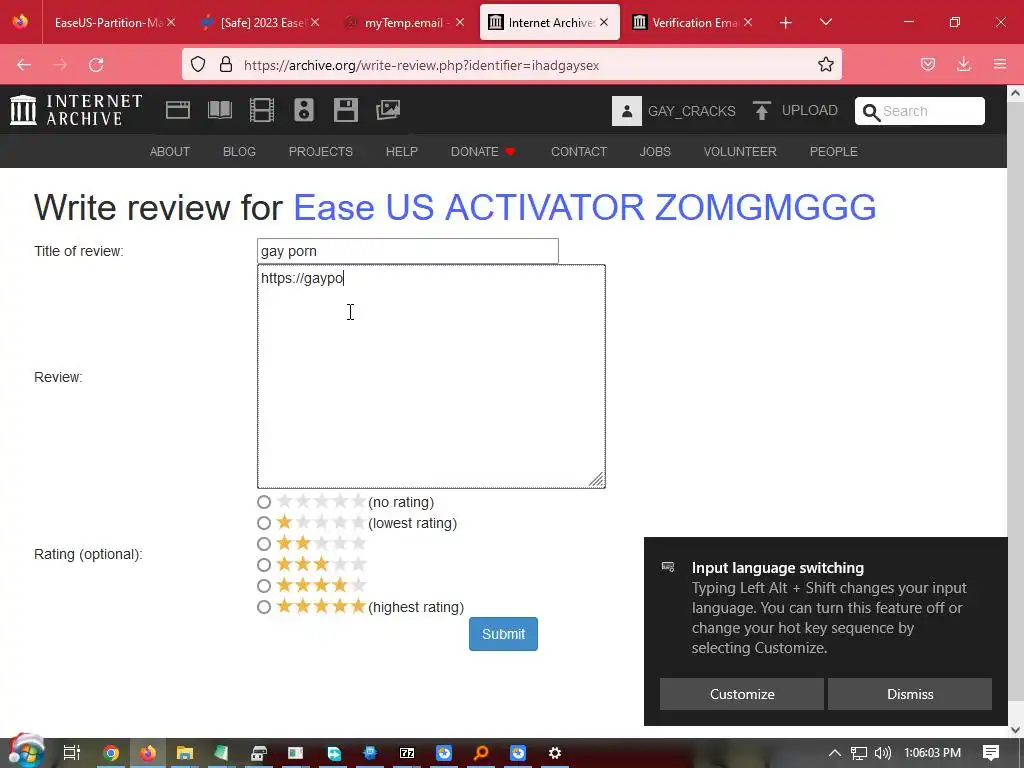1024x768 pixels.
Task: Open the Software floppy disk icon
Action: [x=345, y=110]
